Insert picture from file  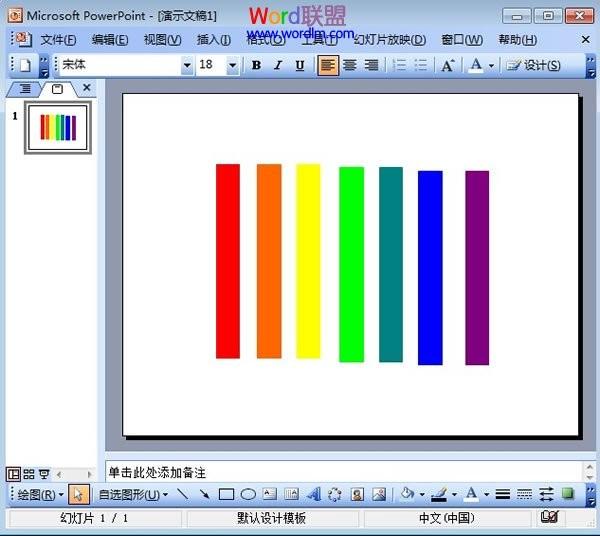point(379,494)
